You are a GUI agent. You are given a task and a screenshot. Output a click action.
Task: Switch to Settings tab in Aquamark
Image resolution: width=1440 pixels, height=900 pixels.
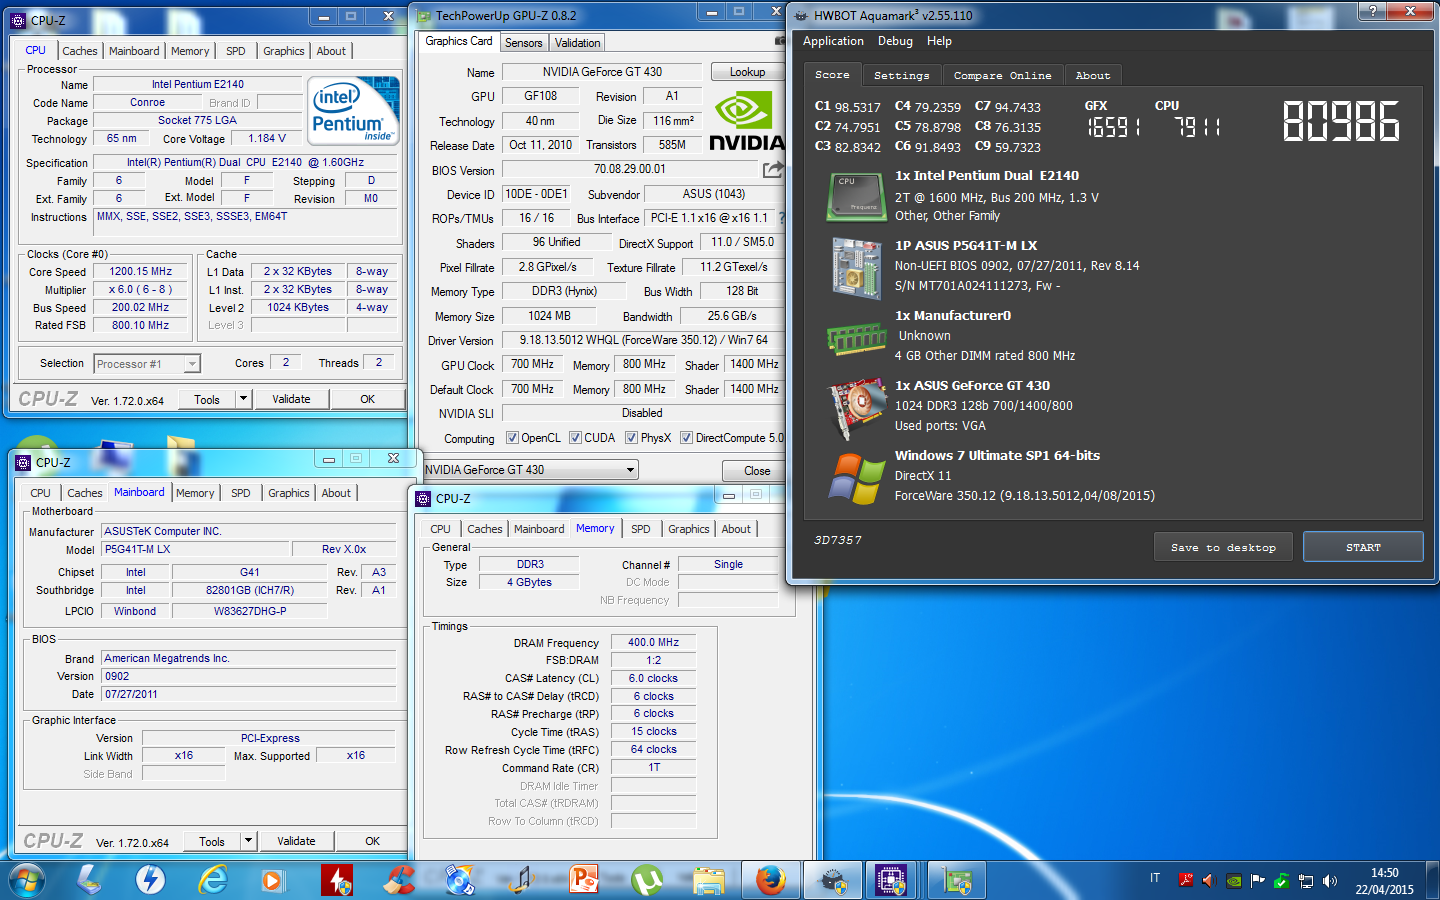click(x=901, y=75)
